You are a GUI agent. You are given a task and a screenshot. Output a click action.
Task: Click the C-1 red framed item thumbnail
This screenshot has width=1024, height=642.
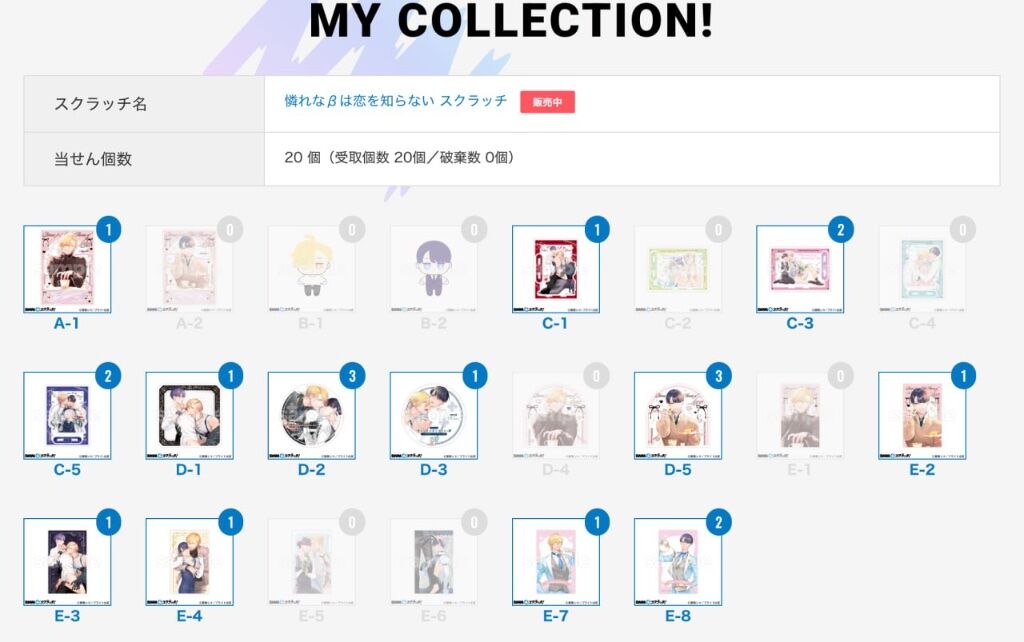point(556,269)
